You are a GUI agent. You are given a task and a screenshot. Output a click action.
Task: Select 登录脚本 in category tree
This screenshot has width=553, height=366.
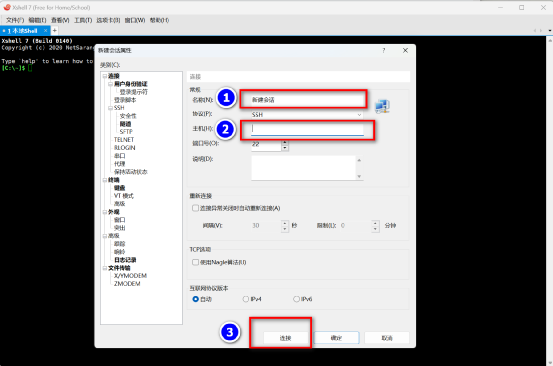pos(125,100)
